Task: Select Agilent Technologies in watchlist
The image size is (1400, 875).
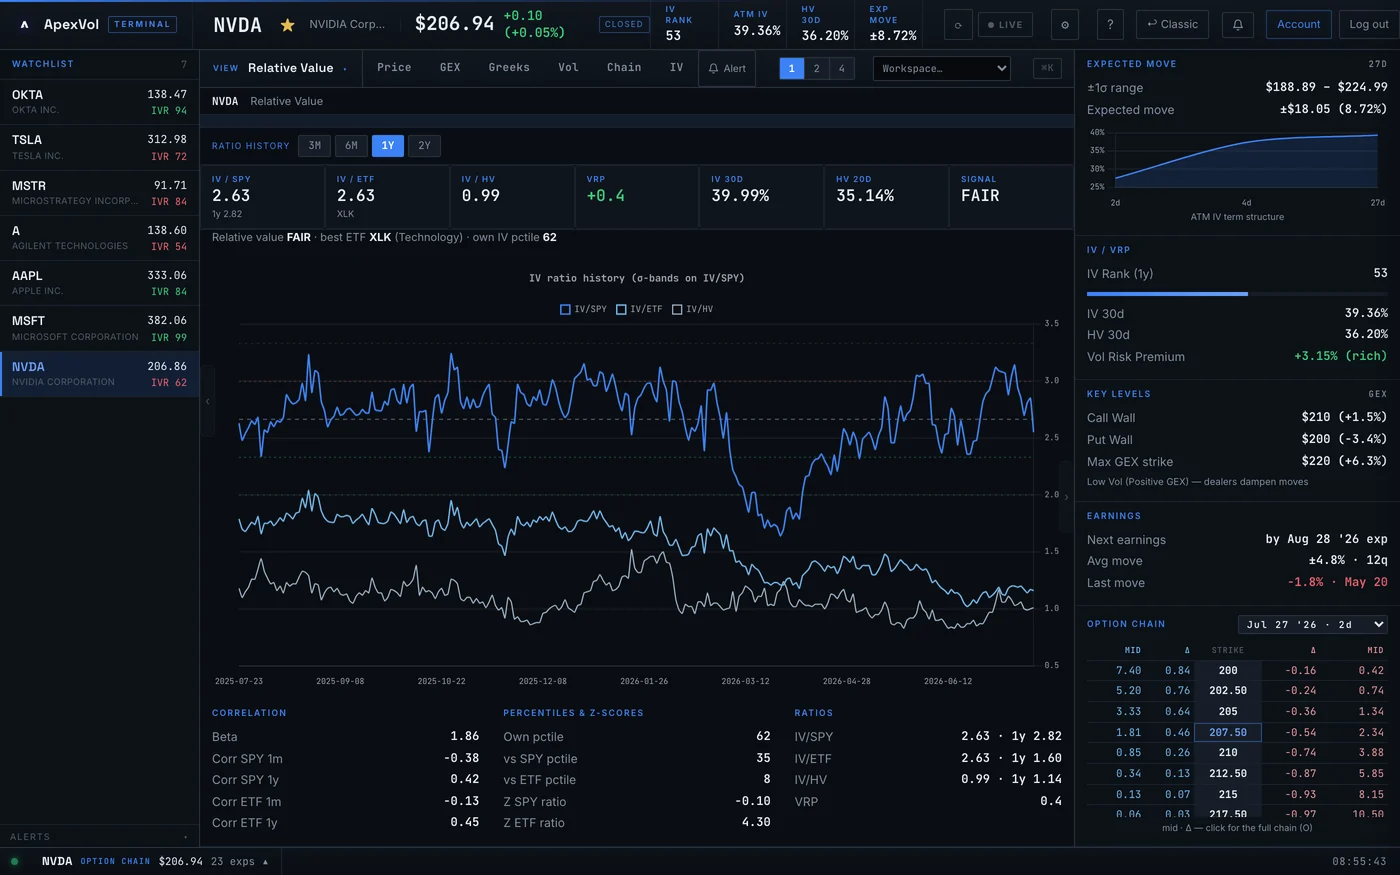Action: pos(99,238)
